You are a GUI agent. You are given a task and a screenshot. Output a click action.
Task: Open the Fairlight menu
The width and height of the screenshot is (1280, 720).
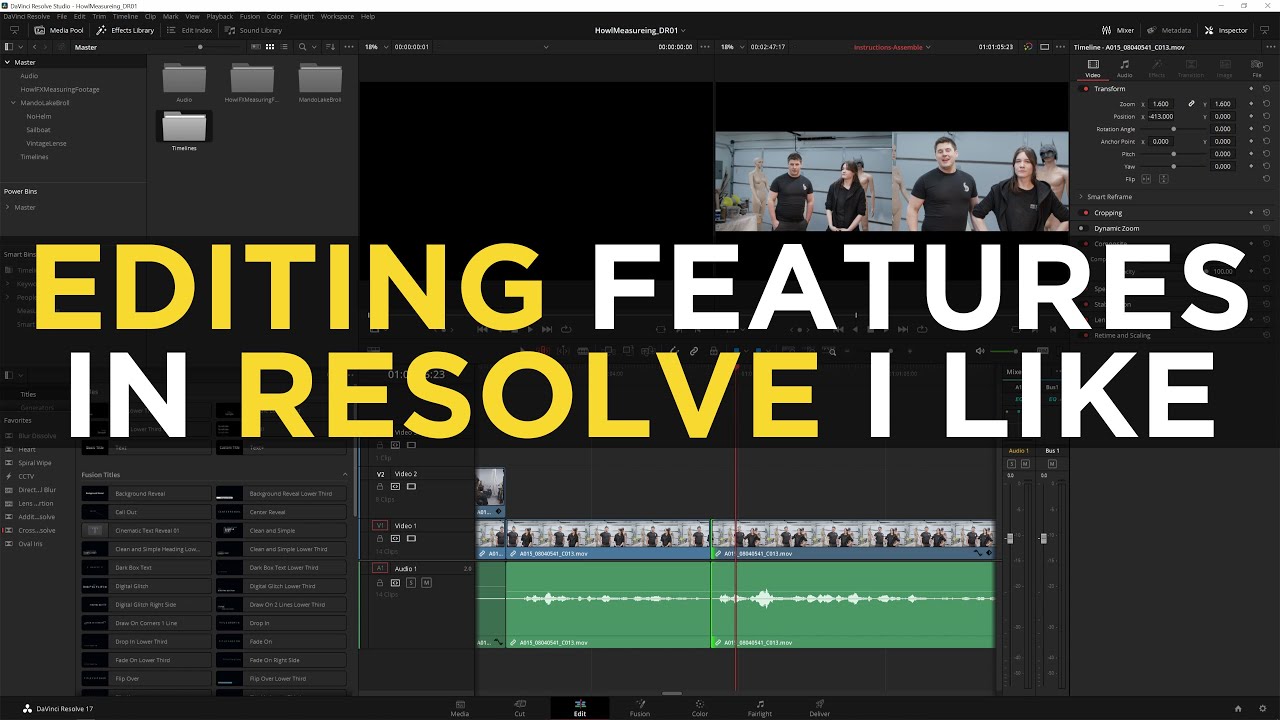pos(301,16)
